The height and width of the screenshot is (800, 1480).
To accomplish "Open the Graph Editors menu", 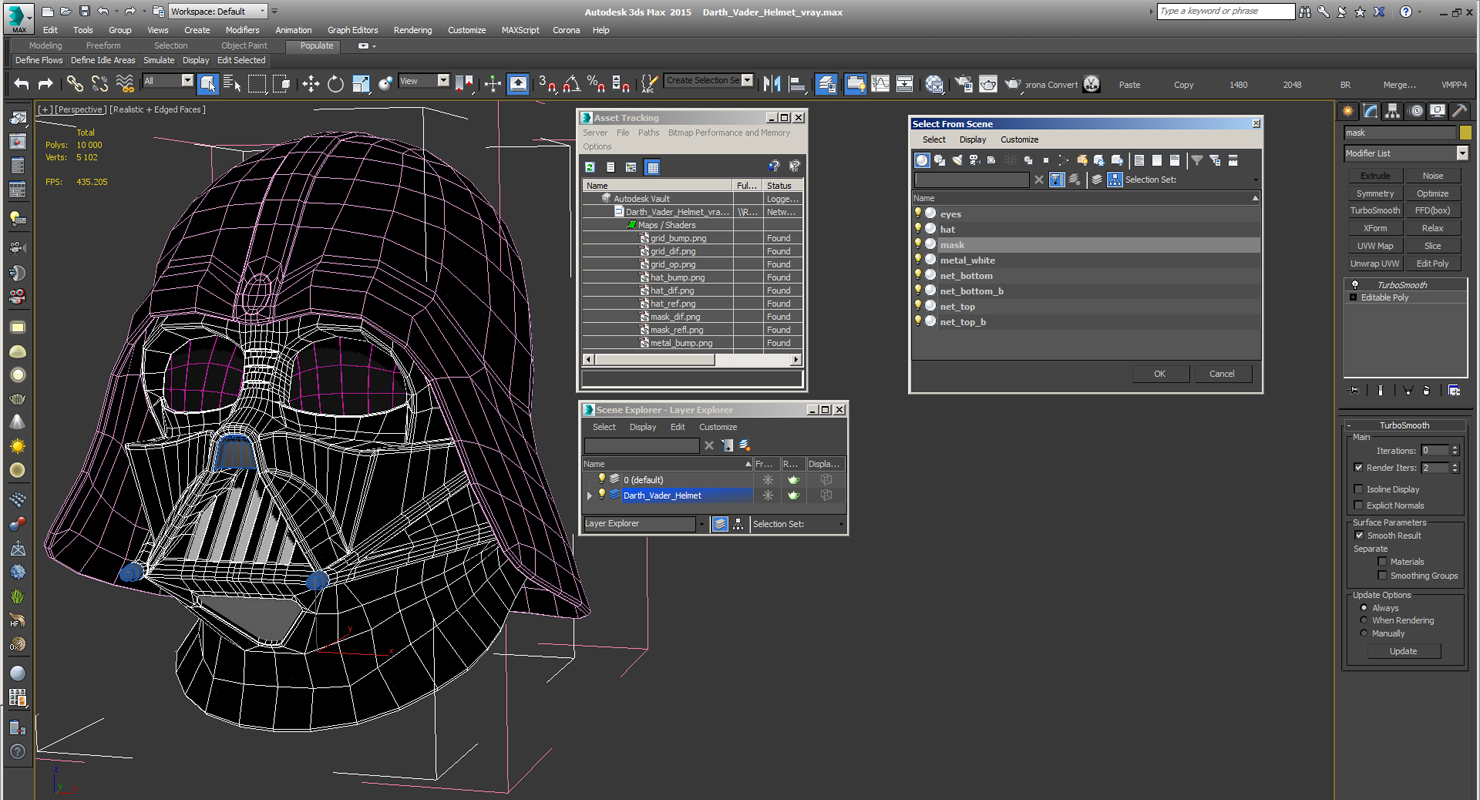I will click(x=353, y=30).
